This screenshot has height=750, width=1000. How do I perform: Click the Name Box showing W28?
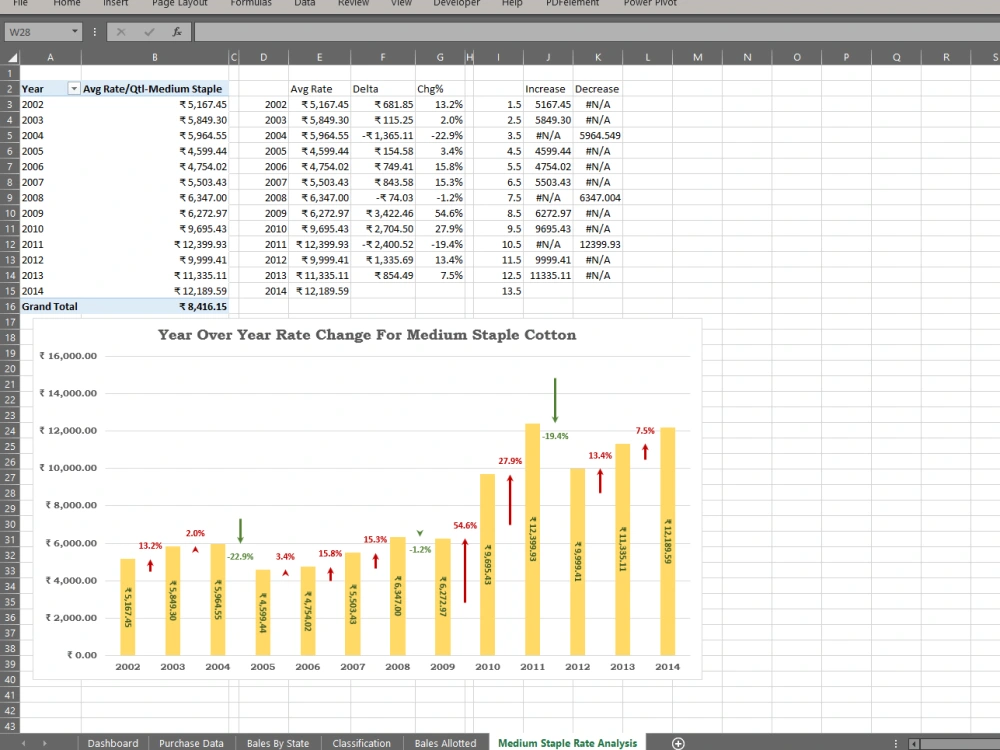click(x=37, y=32)
